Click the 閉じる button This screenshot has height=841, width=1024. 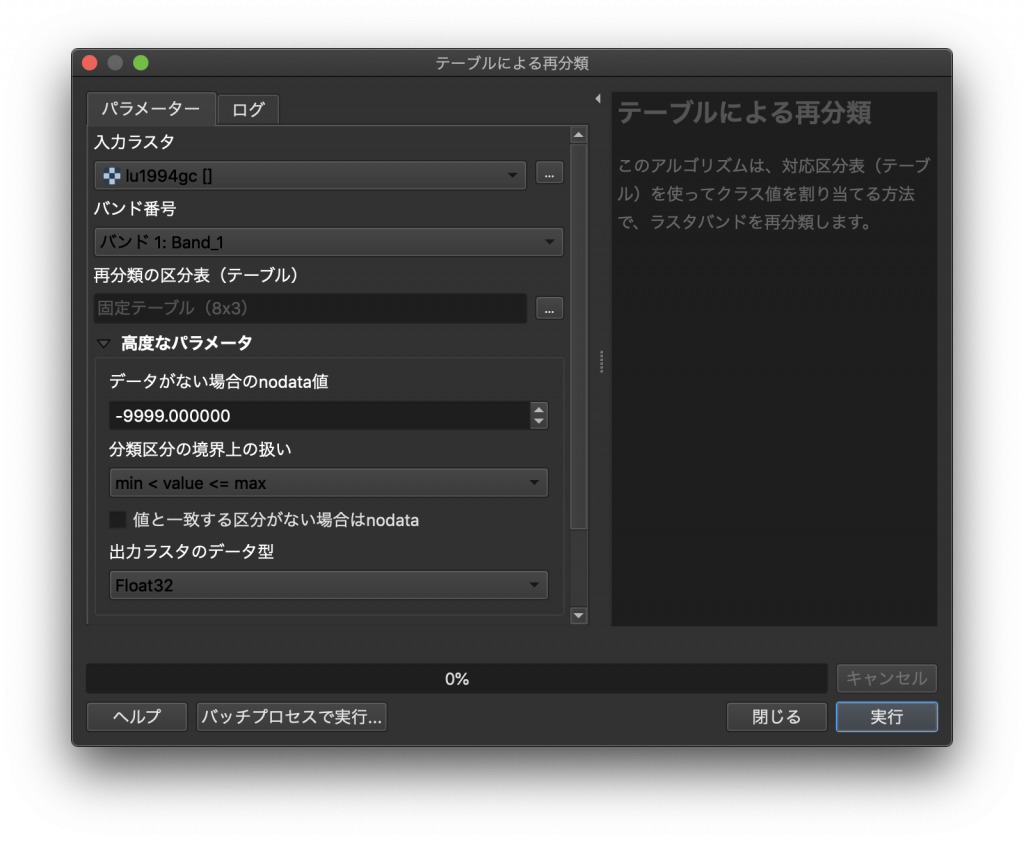click(x=776, y=717)
